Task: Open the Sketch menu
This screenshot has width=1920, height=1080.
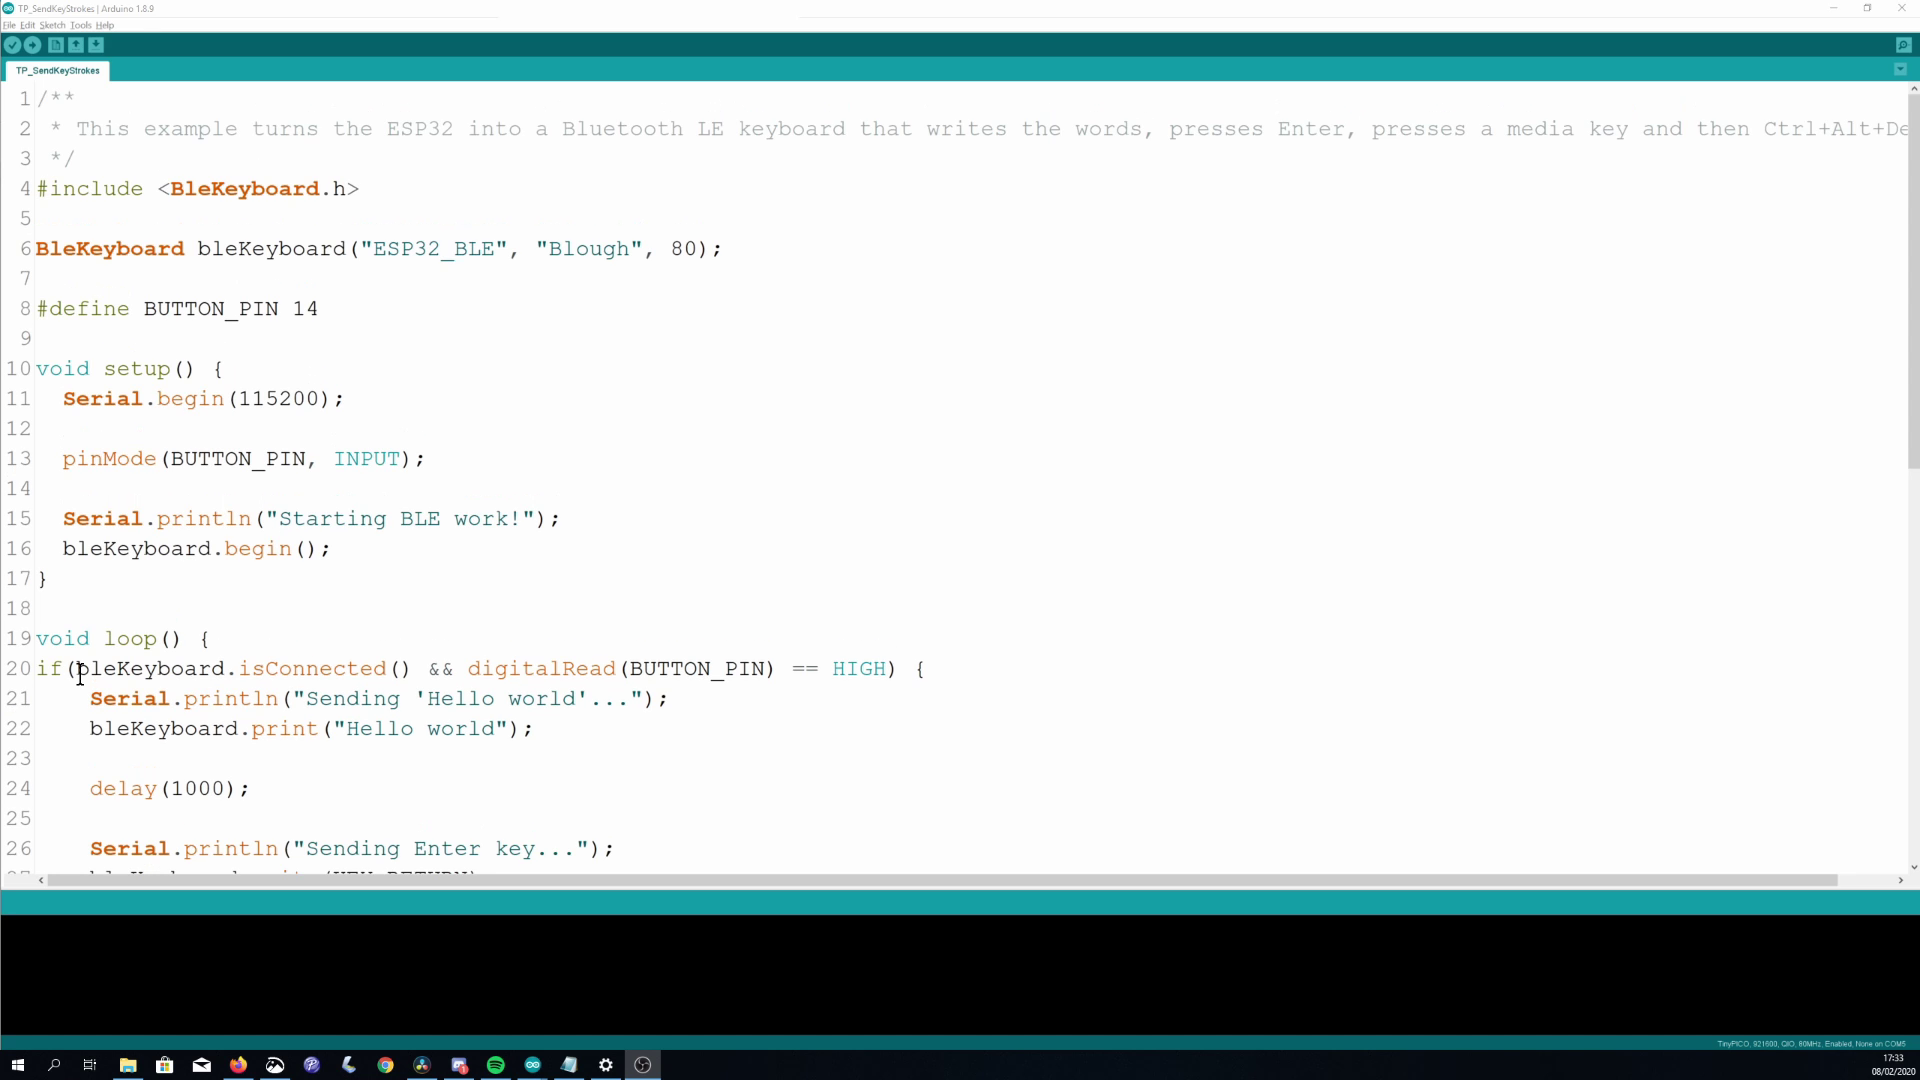Action: coord(52,25)
